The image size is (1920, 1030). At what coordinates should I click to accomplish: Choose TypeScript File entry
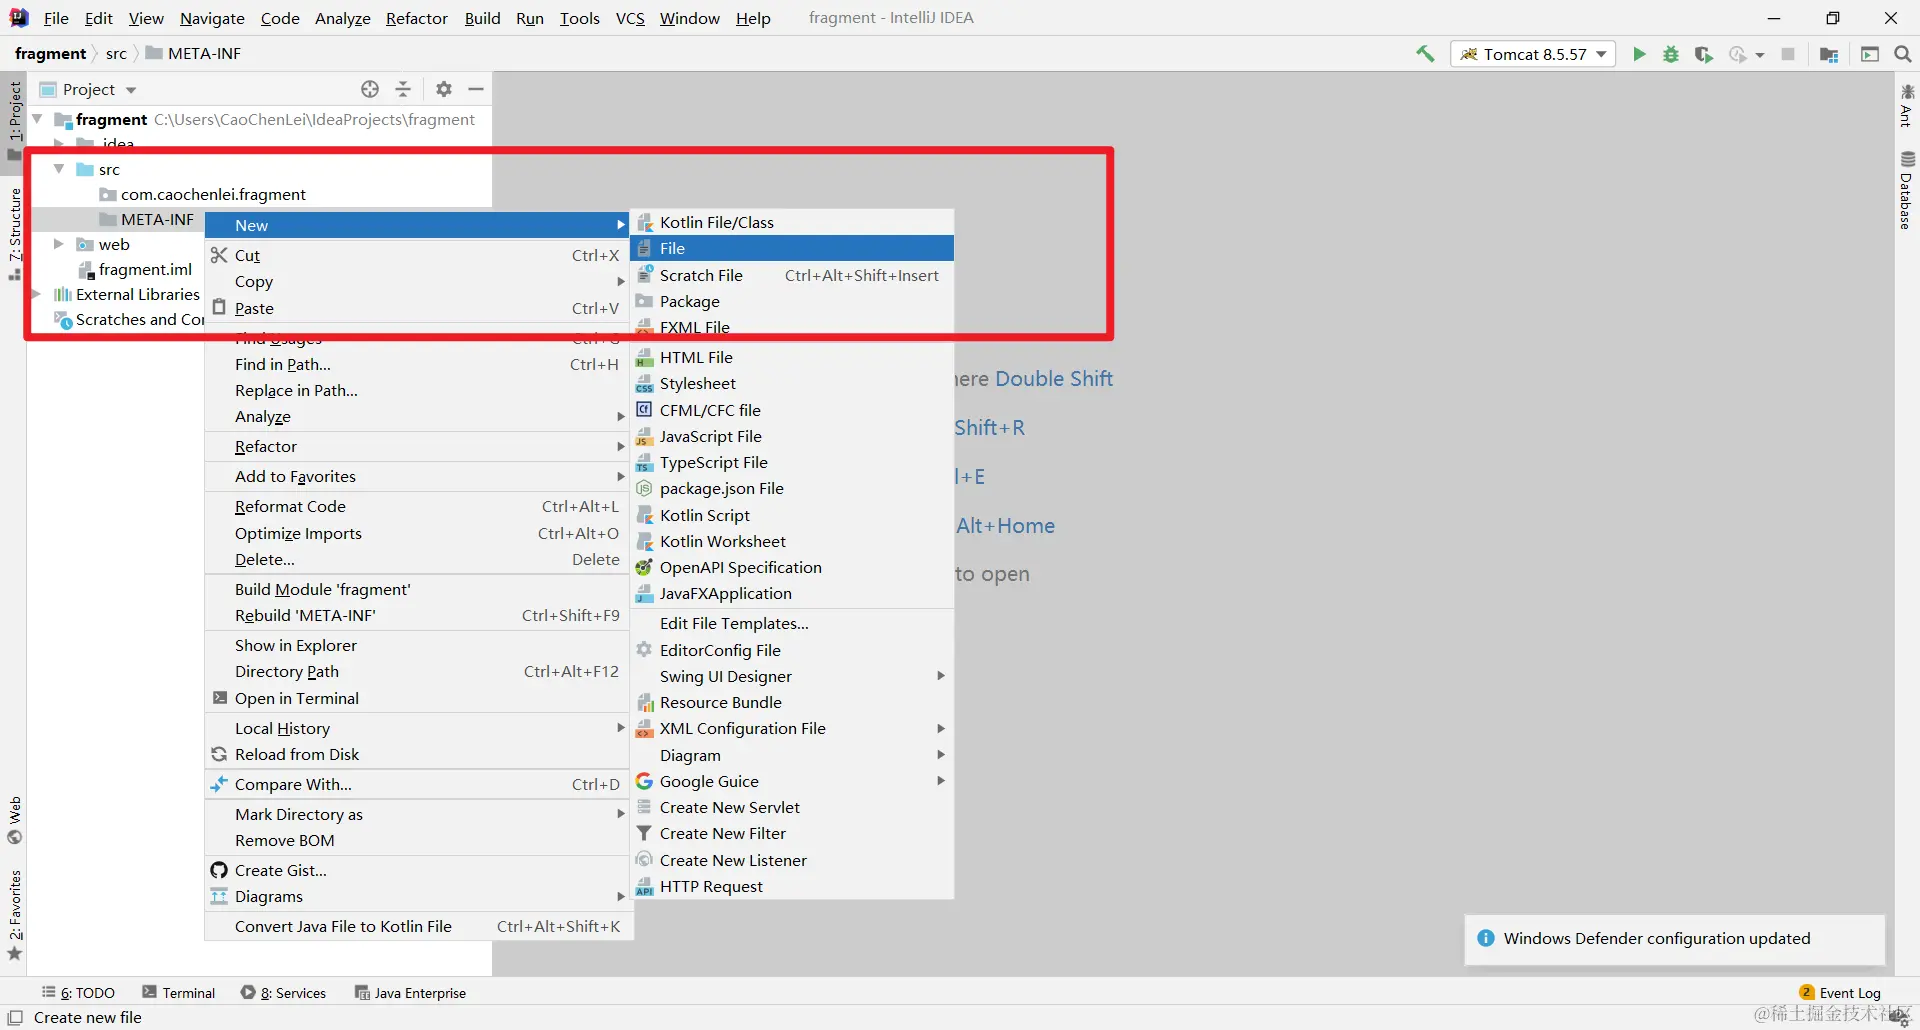pyautogui.click(x=792, y=462)
